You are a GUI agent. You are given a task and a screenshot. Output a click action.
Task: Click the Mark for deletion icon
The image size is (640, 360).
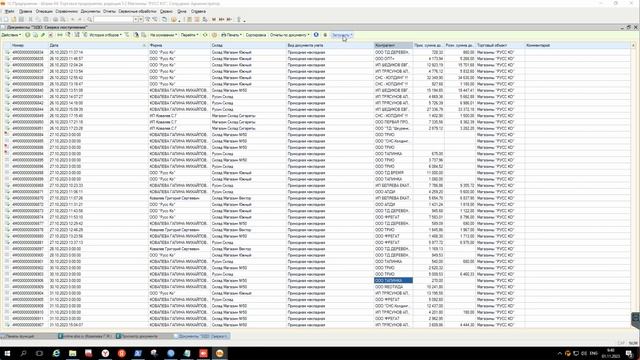pos(51,35)
